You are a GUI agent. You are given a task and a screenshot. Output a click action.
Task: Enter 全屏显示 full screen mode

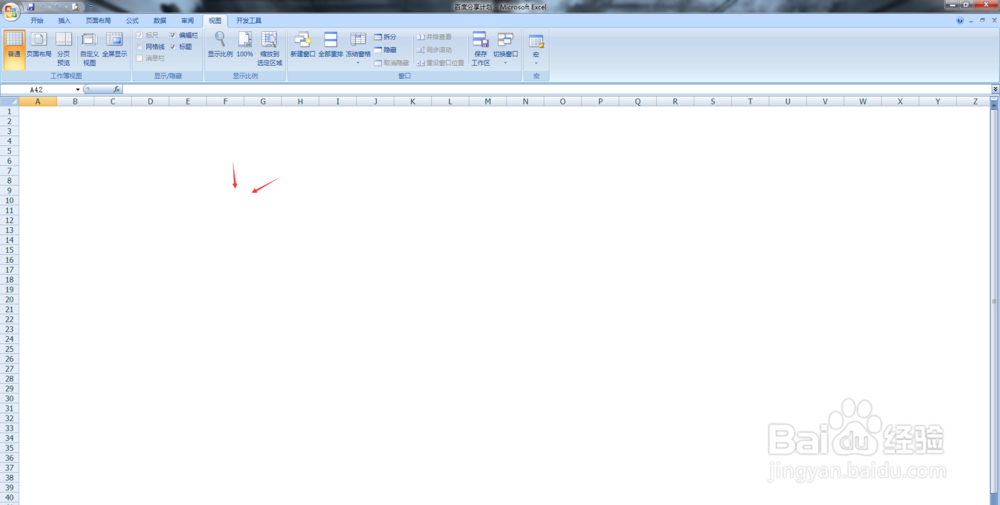coord(115,45)
